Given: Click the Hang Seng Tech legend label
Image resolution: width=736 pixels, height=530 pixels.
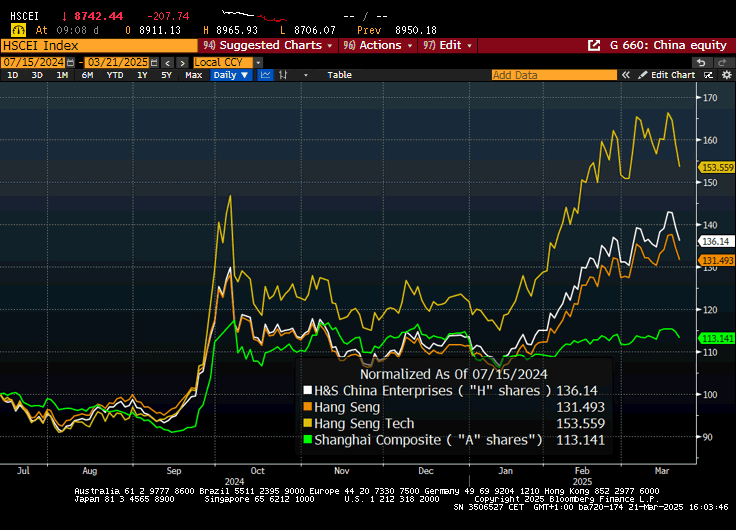Looking at the screenshot, I should click(x=364, y=423).
